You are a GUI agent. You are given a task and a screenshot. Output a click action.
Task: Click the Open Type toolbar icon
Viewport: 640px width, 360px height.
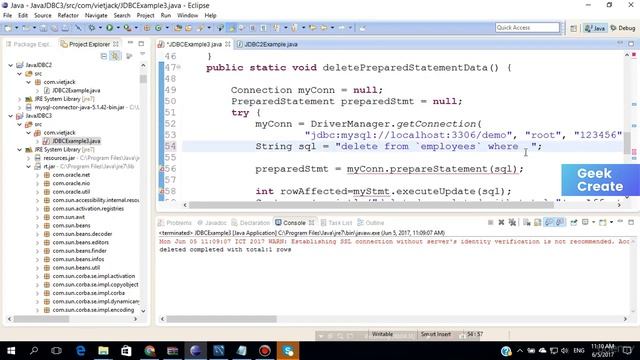click(x=178, y=28)
